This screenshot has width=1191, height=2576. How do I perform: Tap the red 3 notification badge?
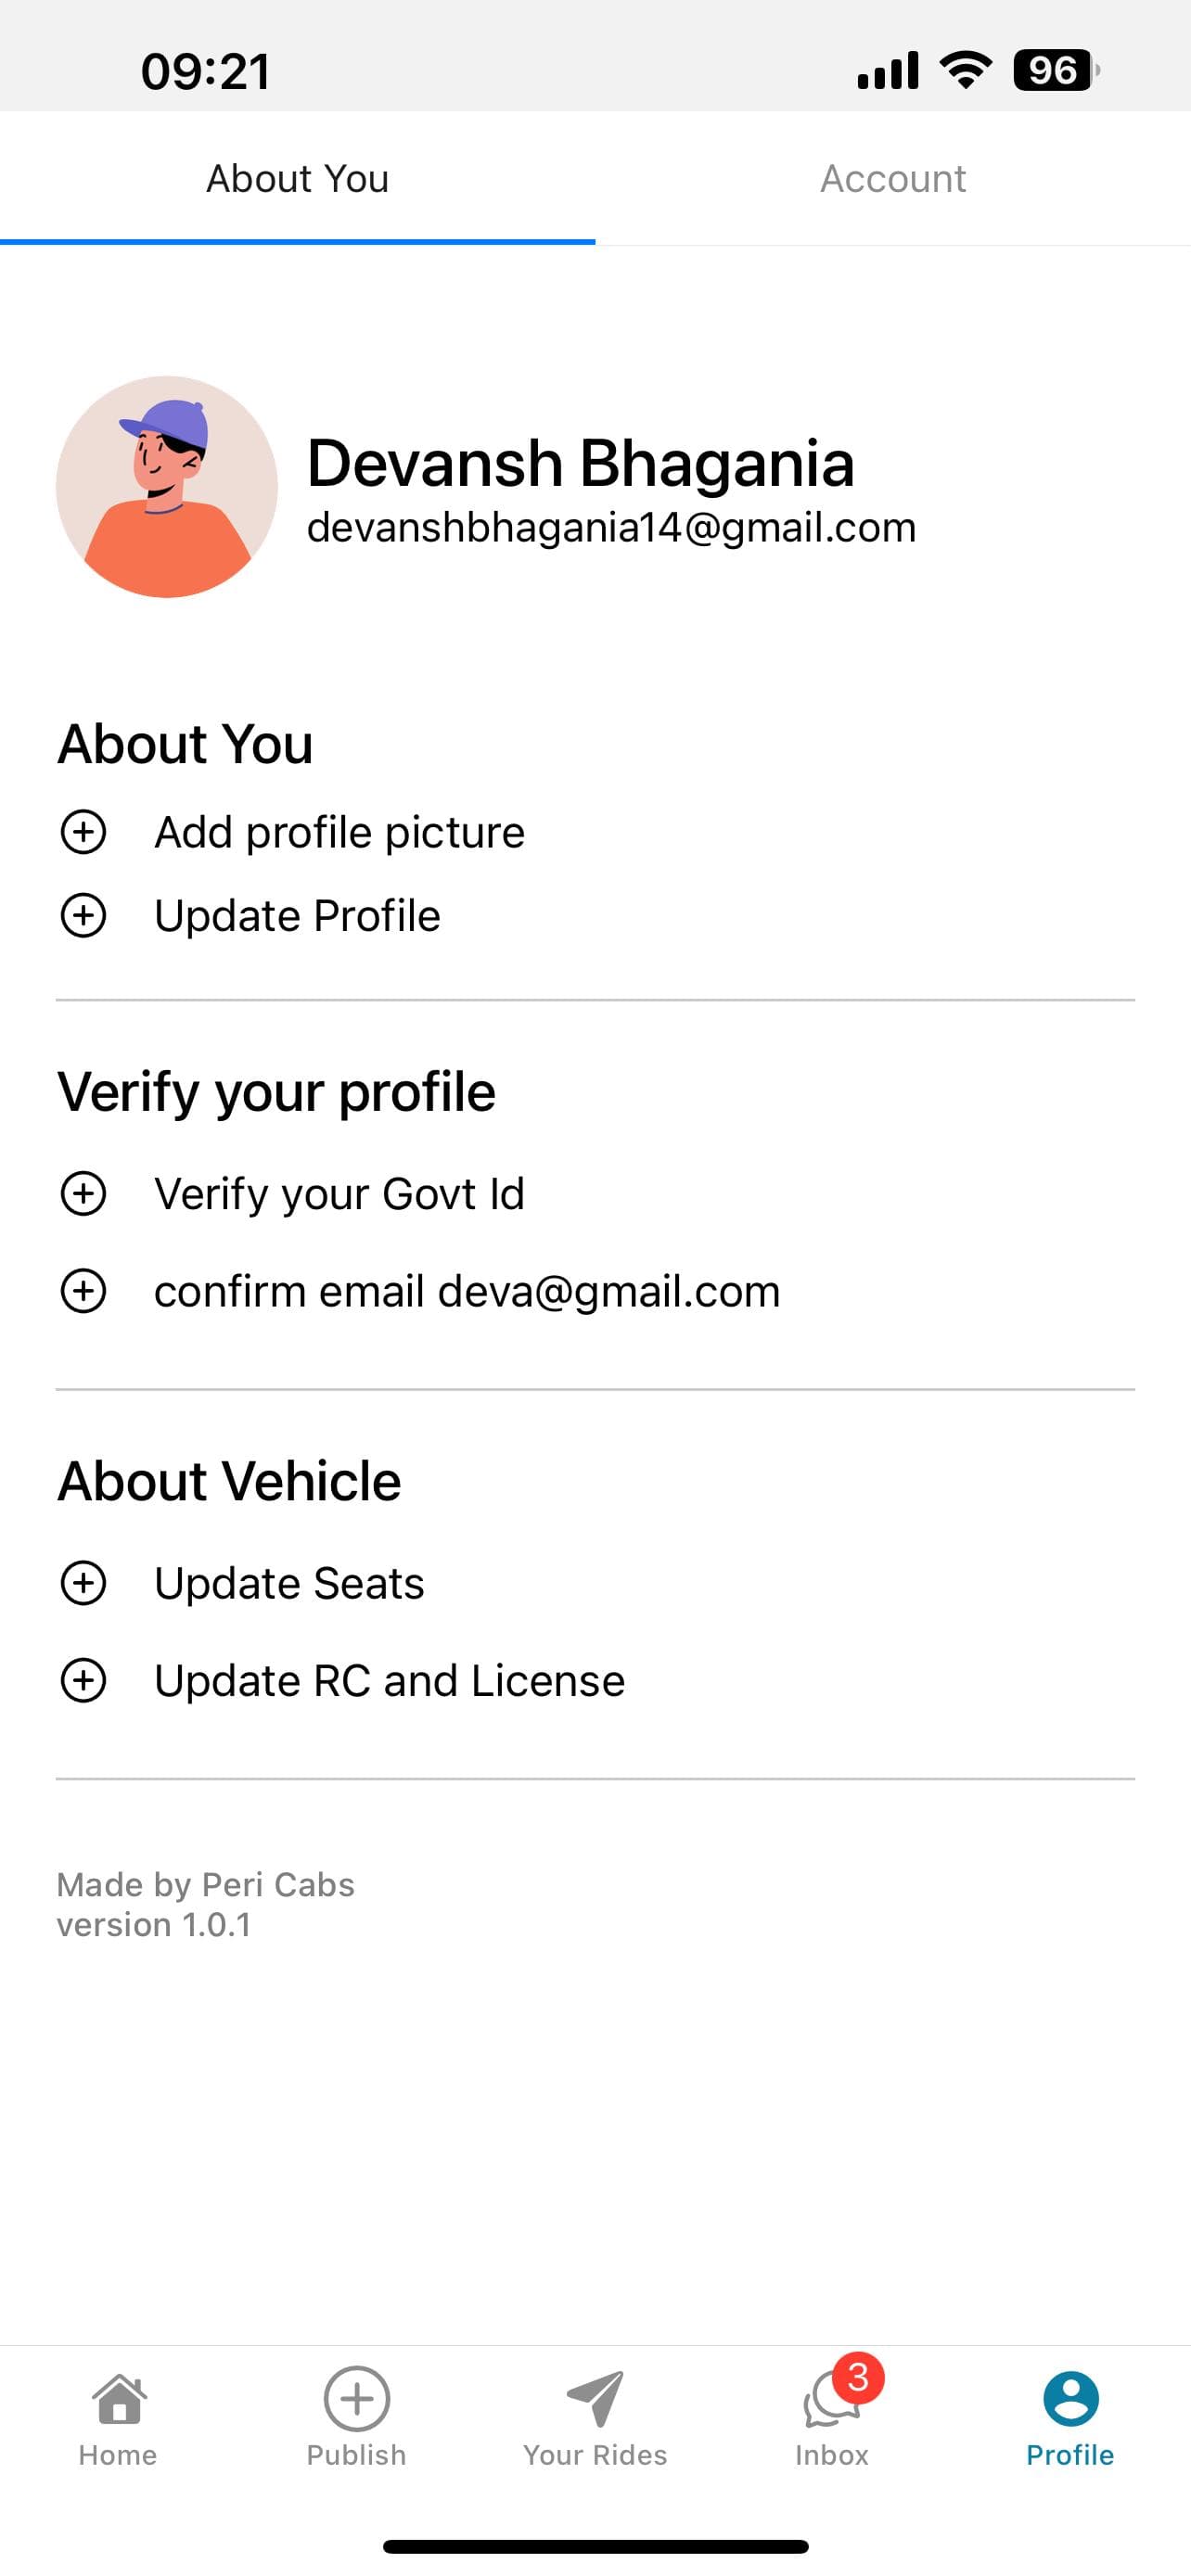coord(858,2378)
